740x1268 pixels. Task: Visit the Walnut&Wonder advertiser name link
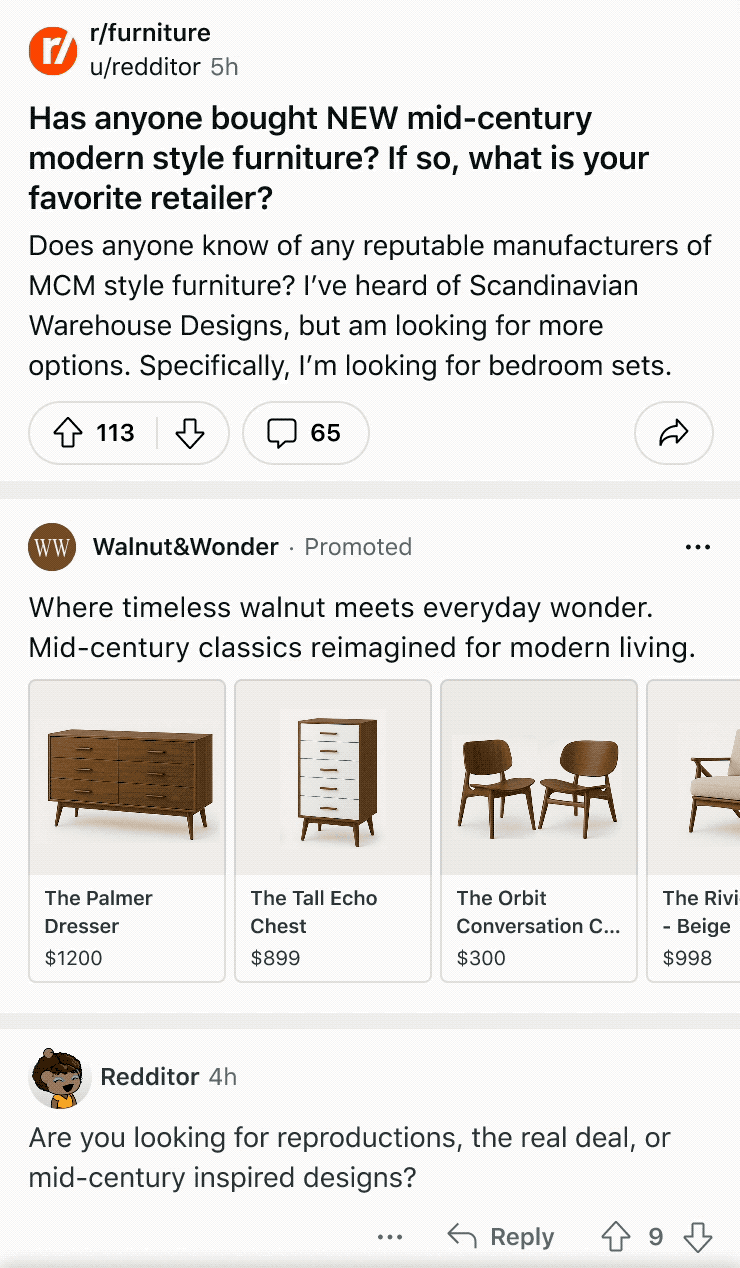pyautogui.click(x=185, y=547)
